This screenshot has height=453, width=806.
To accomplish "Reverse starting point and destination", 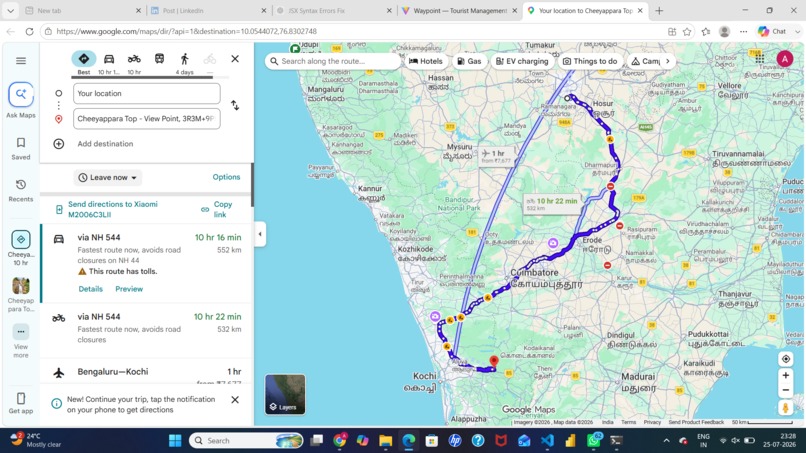I will click(235, 105).
